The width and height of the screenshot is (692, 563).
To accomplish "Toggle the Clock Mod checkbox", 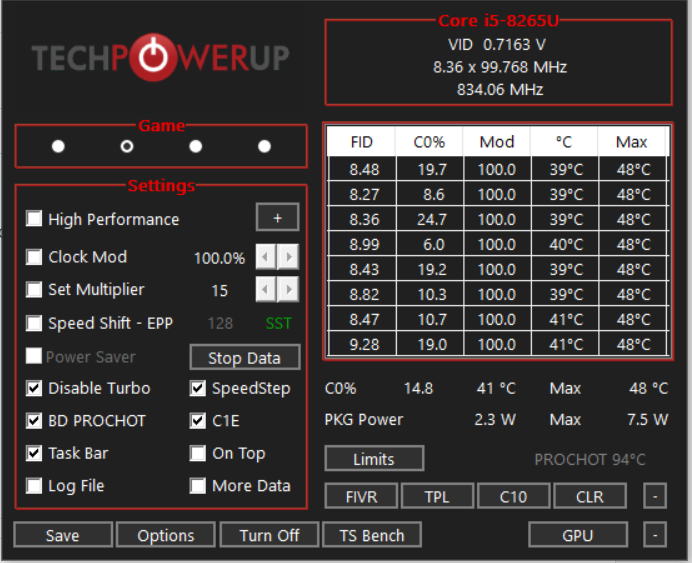I will (34, 256).
